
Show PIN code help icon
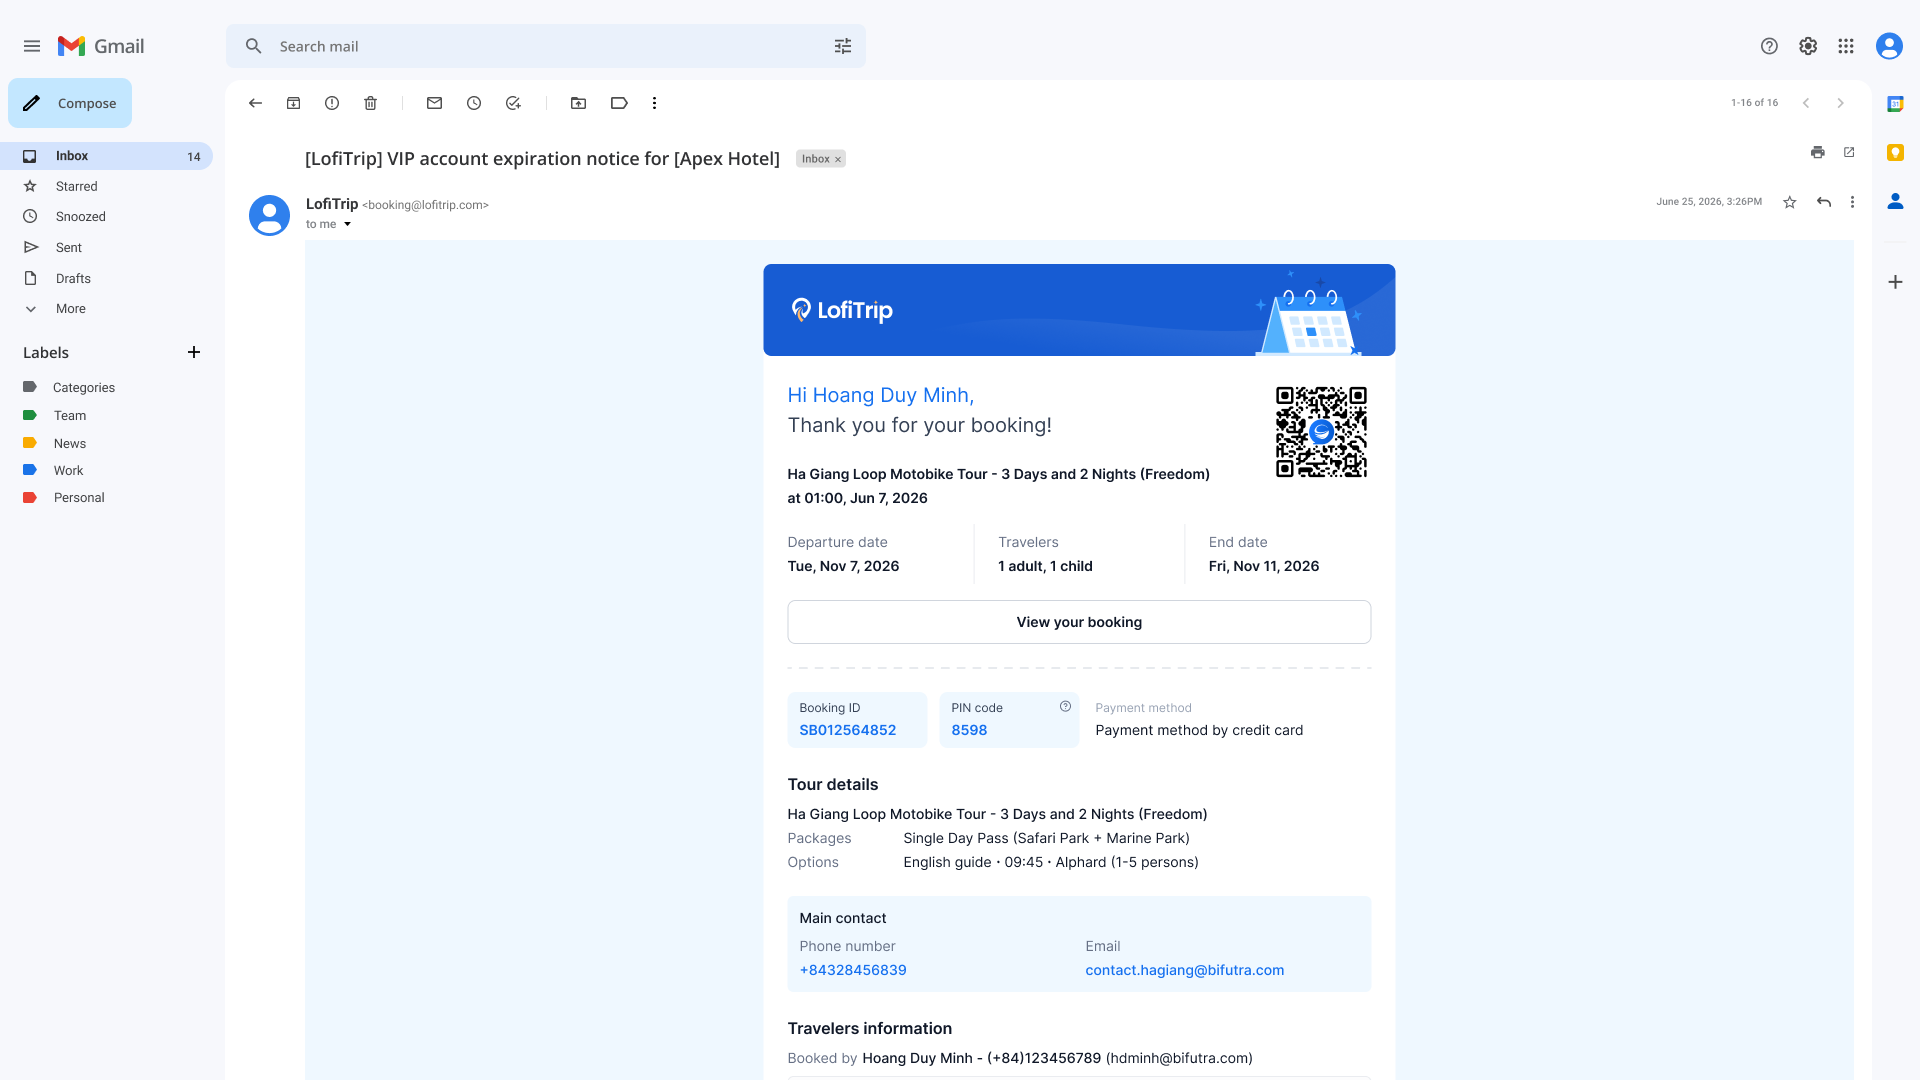click(x=1065, y=706)
